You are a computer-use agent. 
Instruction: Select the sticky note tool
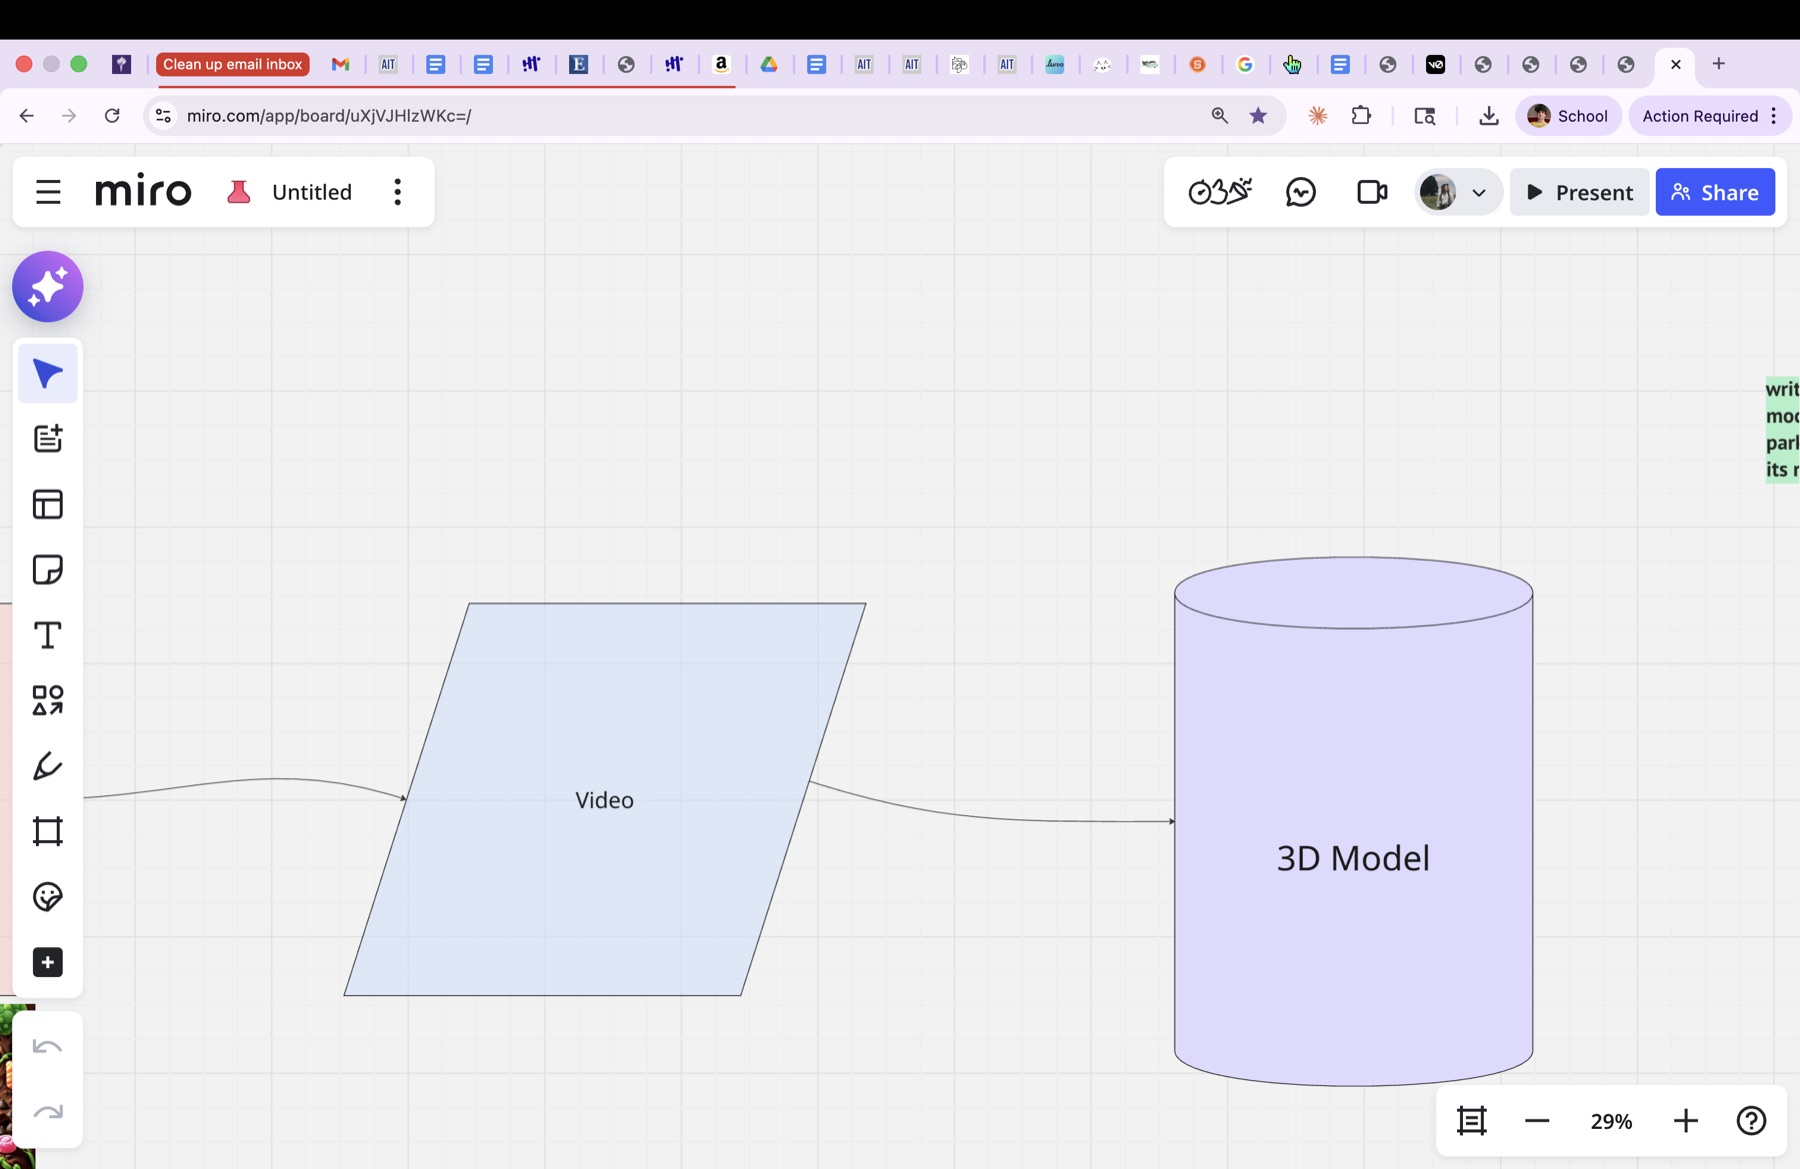coord(47,570)
